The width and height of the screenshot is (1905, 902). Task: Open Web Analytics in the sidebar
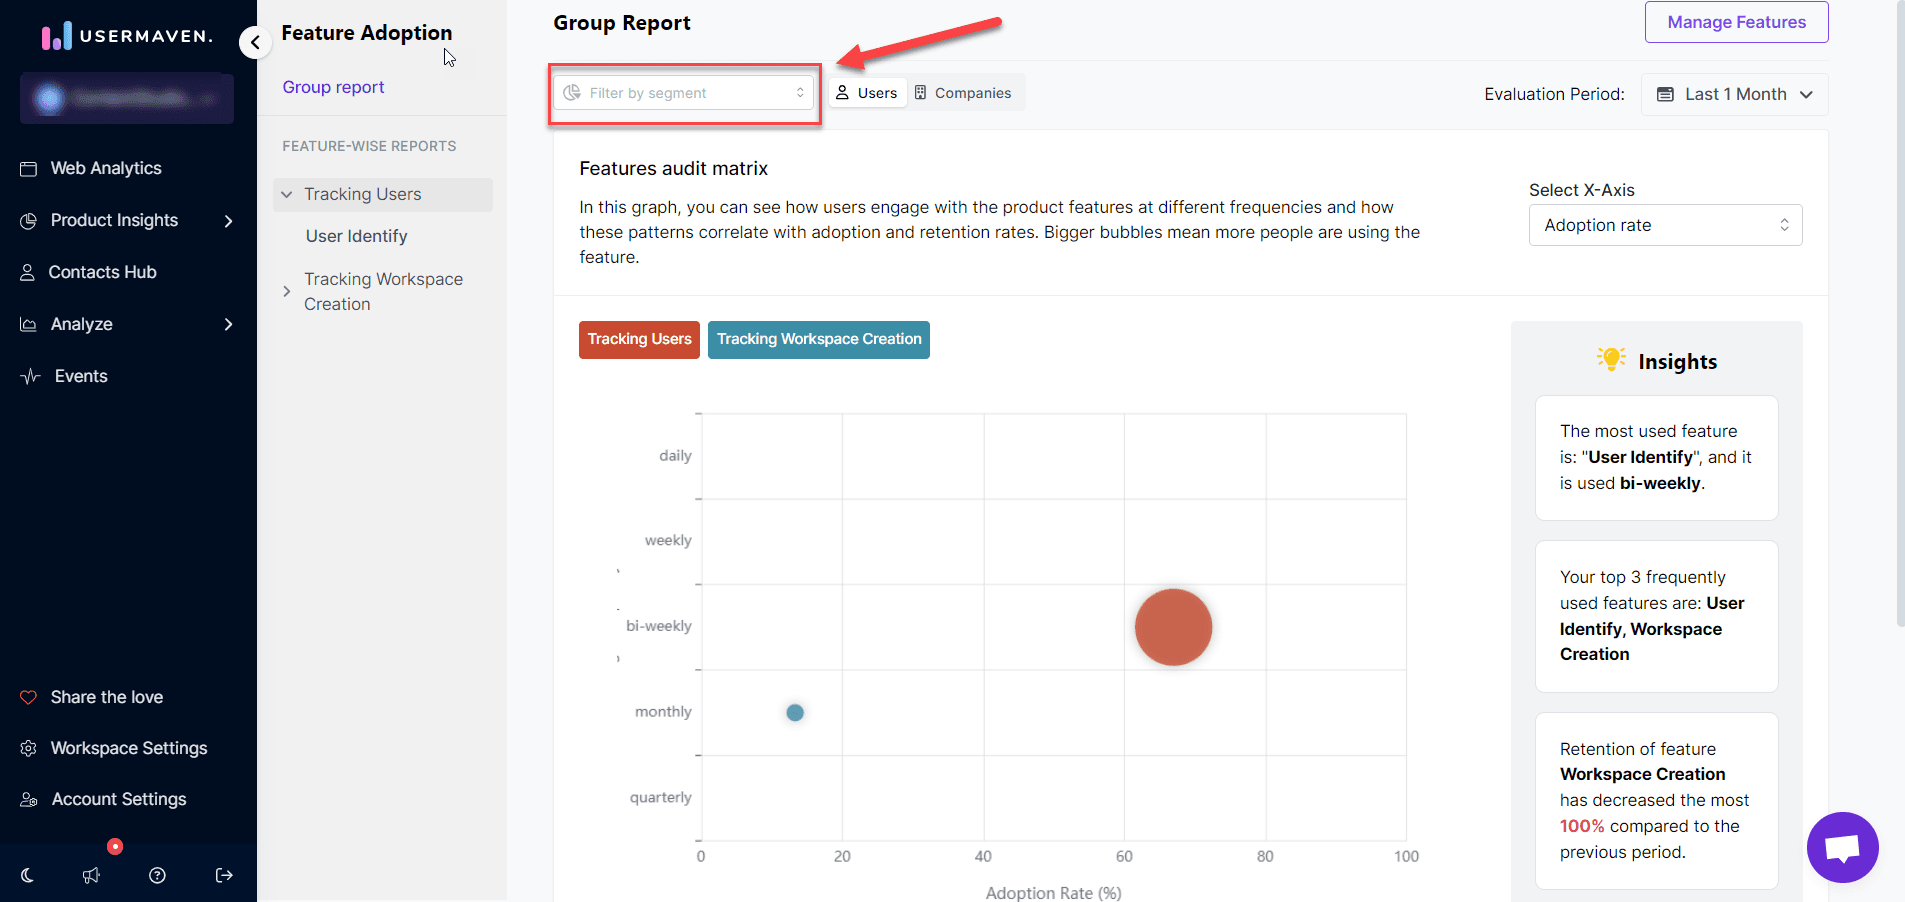click(105, 168)
